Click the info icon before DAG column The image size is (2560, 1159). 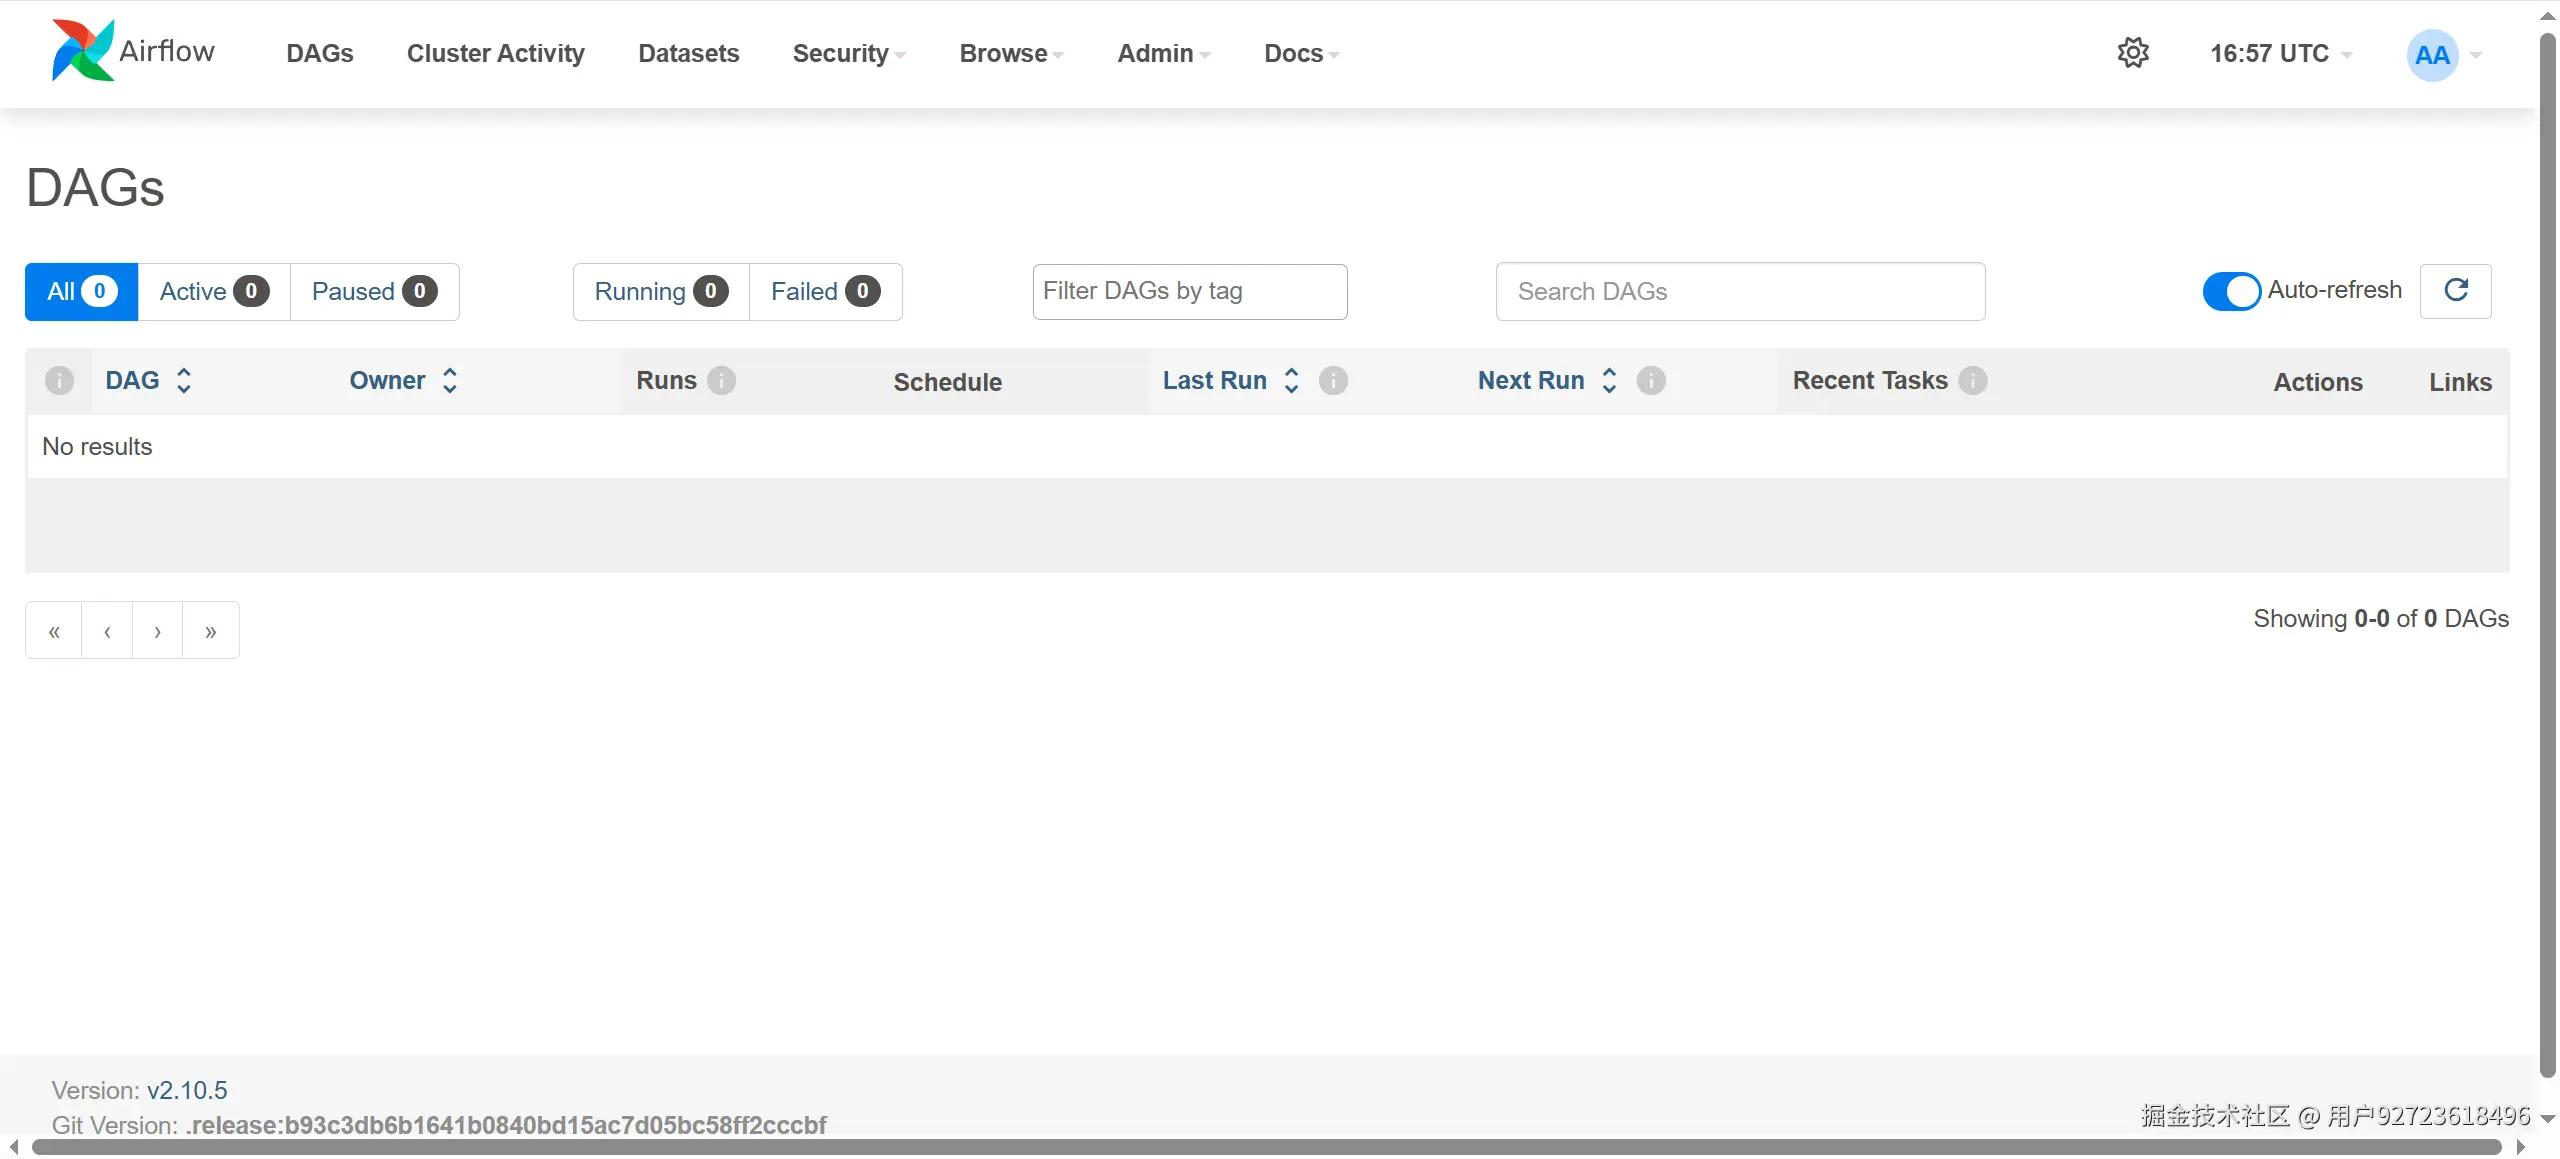click(59, 381)
